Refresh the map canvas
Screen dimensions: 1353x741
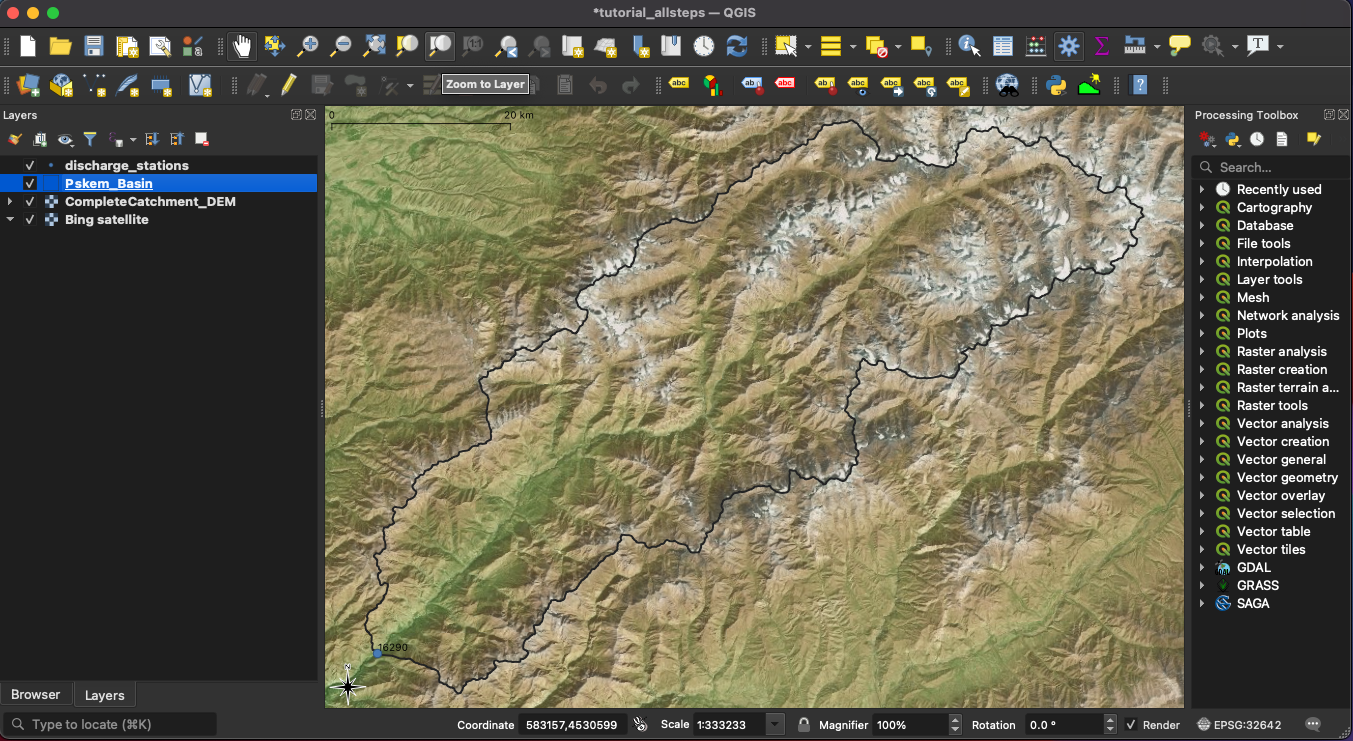coord(737,46)
